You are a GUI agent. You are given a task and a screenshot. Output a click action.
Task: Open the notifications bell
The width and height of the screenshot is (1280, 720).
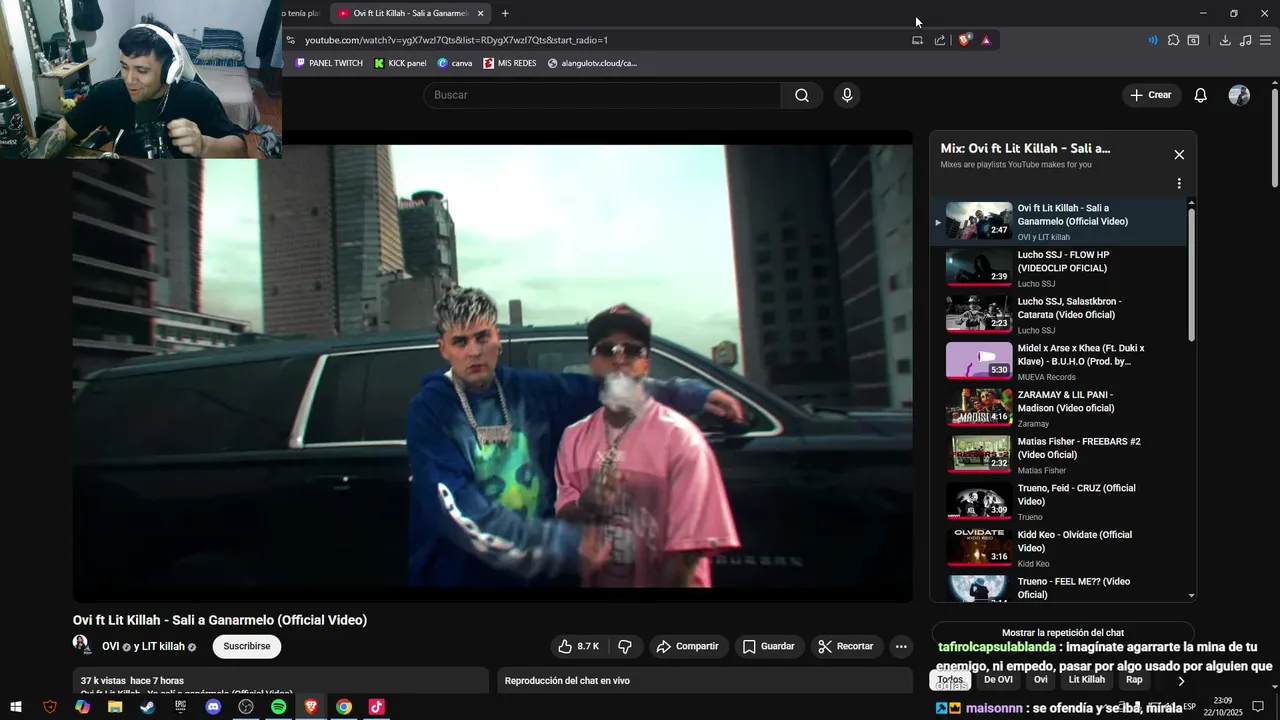(1201, 95)
